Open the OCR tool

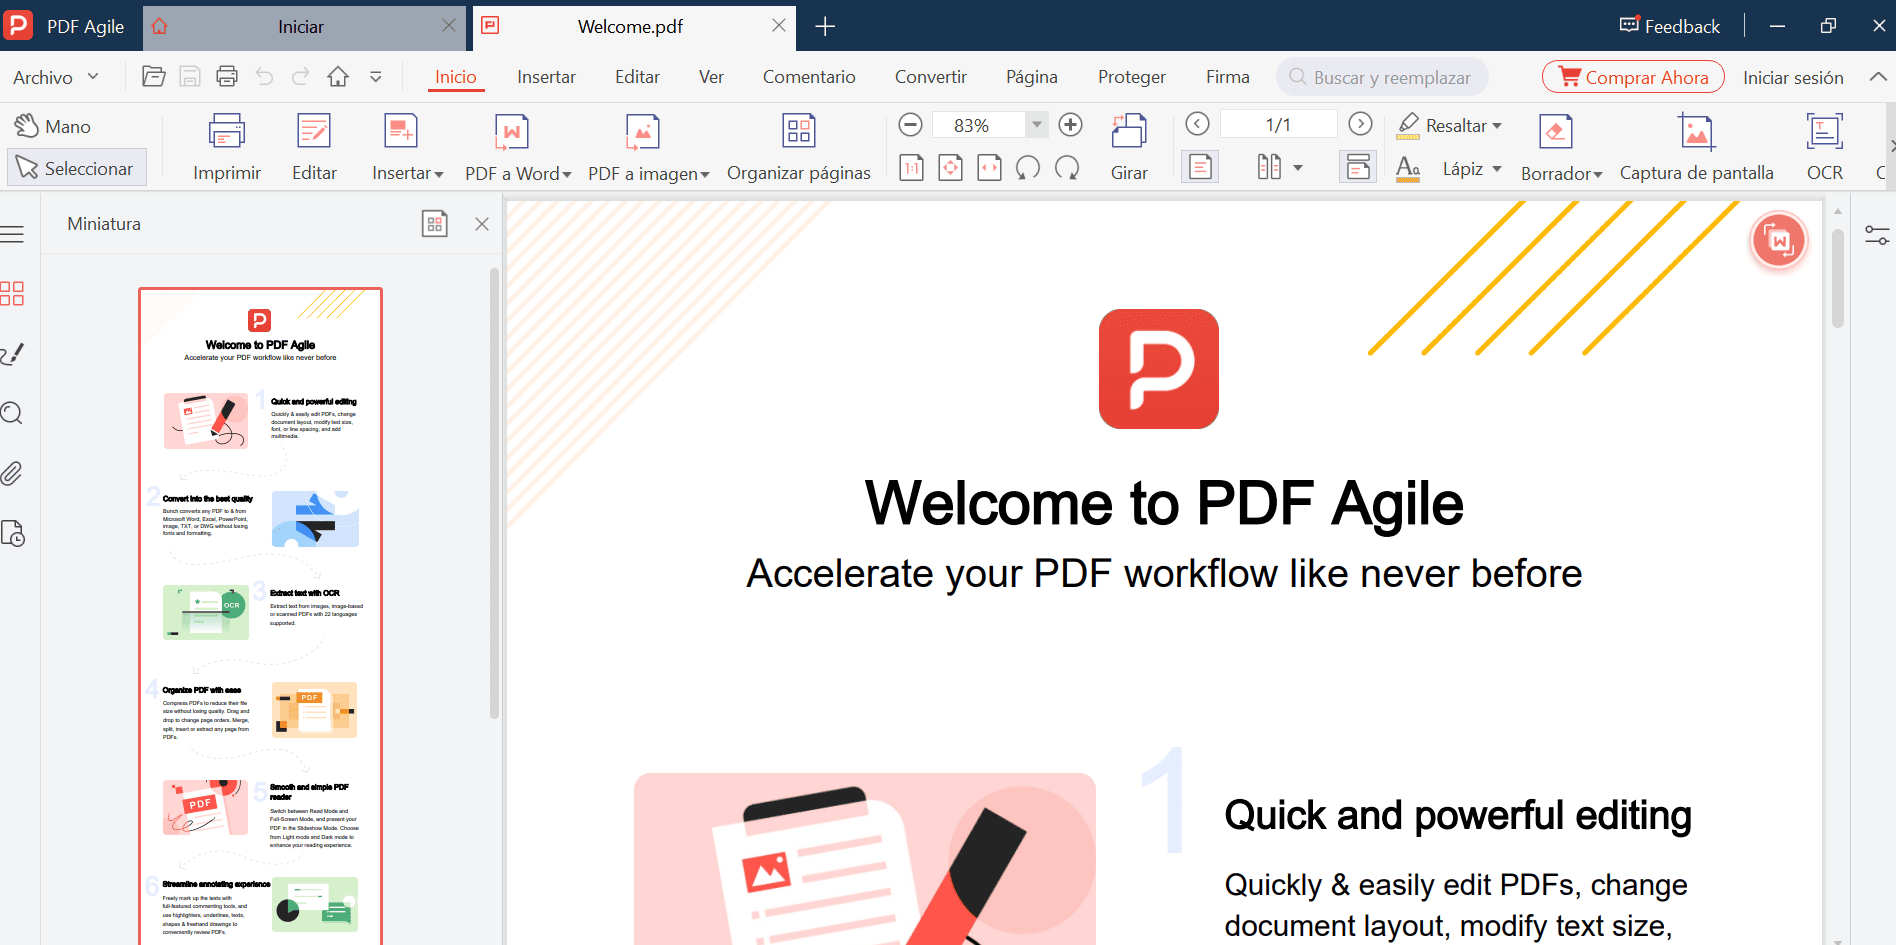pos(1823,145)
